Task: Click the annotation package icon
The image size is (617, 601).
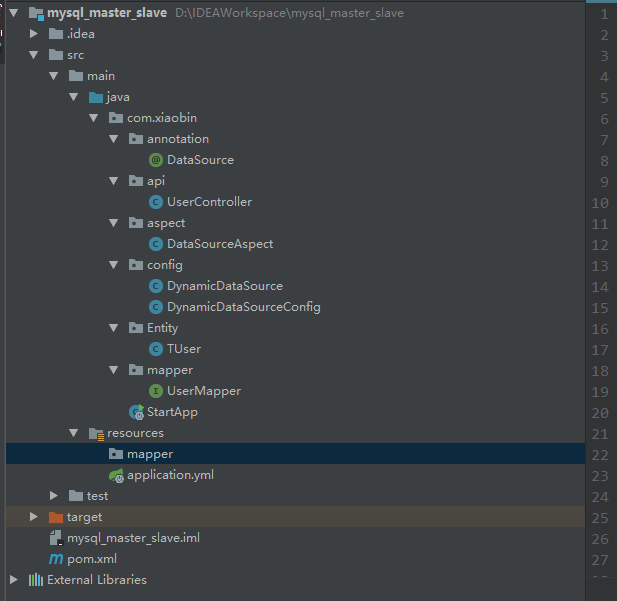Action: tap(136, 139)
